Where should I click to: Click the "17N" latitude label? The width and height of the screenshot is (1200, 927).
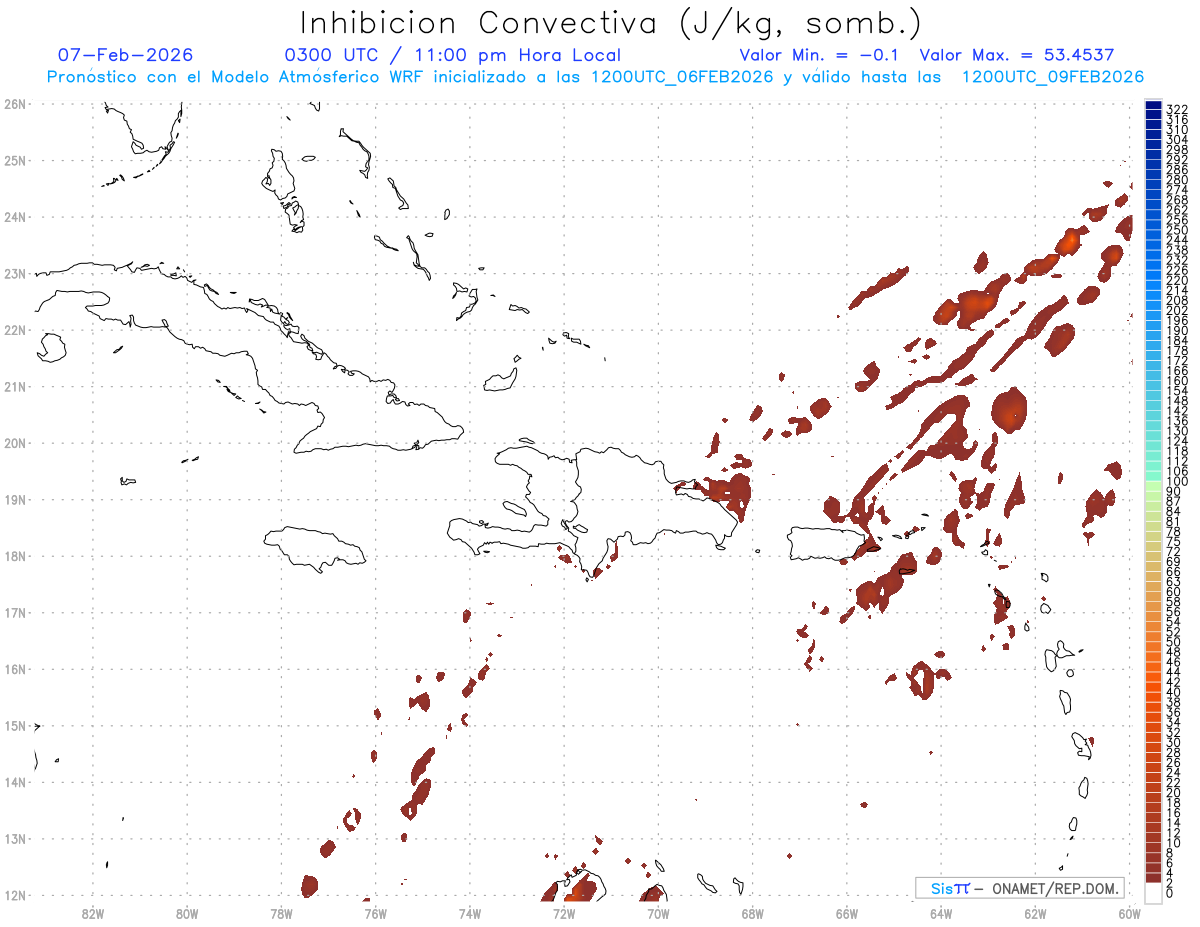14,612
